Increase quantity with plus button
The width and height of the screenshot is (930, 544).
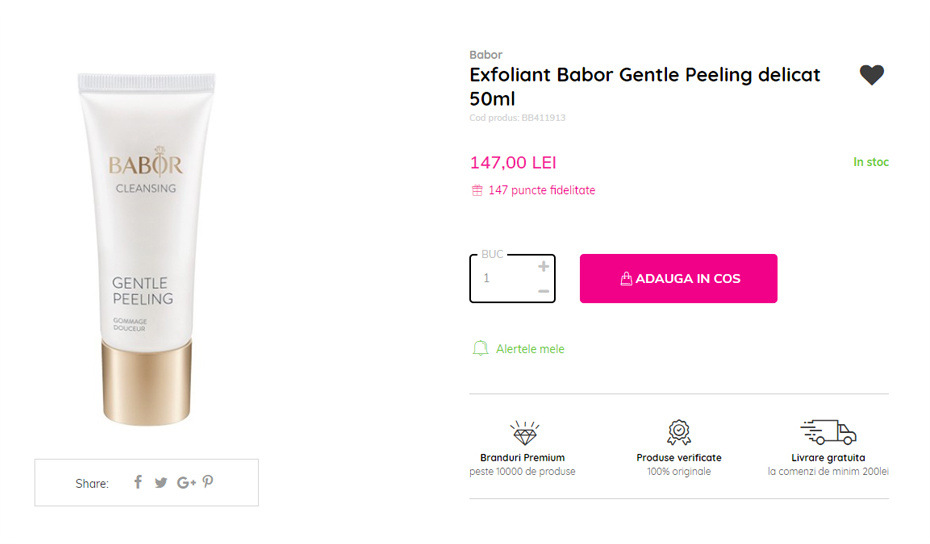543,266
